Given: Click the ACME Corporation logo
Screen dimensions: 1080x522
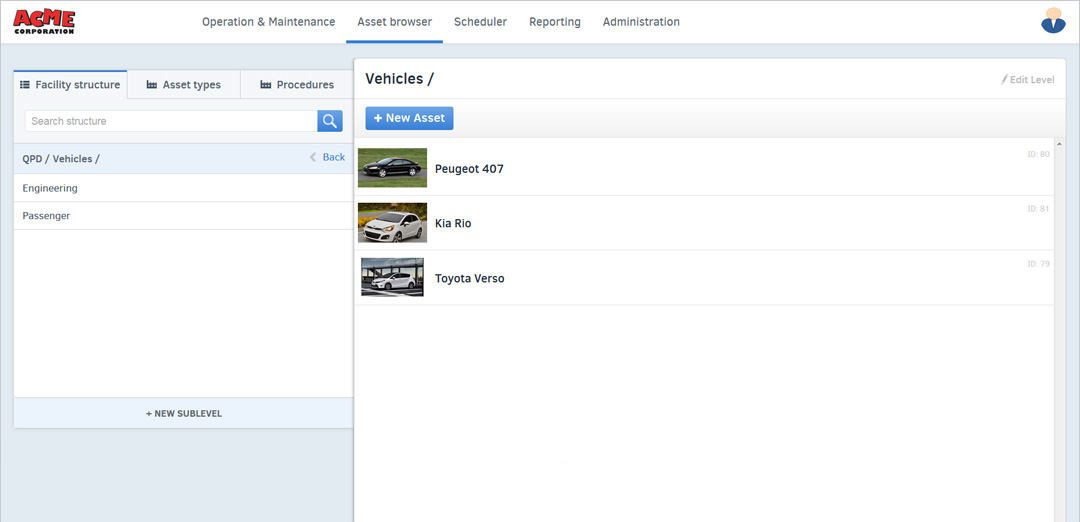Looking at the screenshot, I should click(44, 22).
